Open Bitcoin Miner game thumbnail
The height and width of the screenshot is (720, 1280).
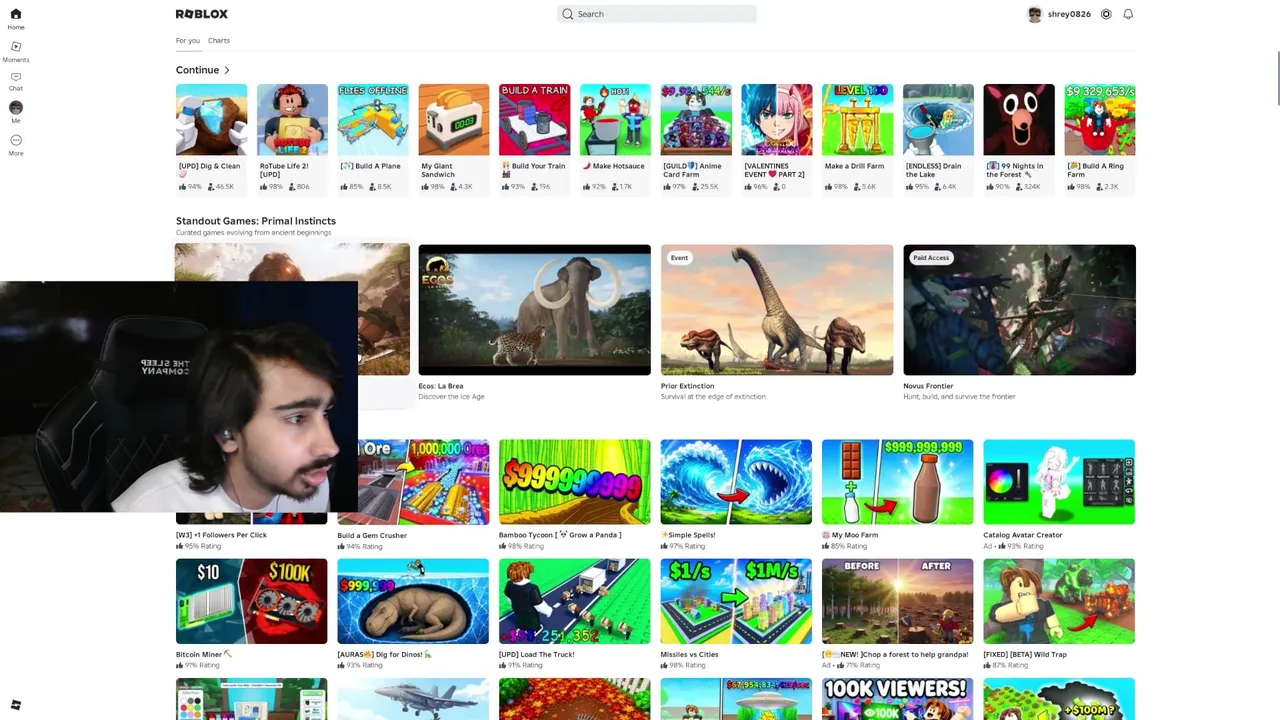pyautogui.click(x=251, y=601)
